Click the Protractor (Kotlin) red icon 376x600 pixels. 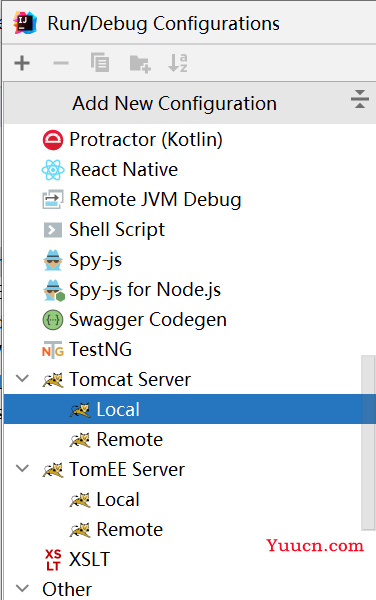(52, 140)
